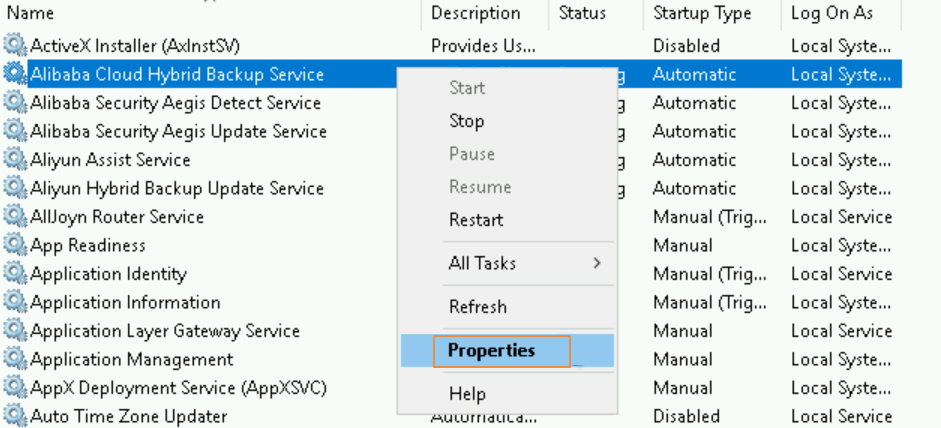This screenshot has height=428, width=941.
Task: Click gear icon of Aliyun Hybrid Backup Update Service
Action: pos(14,188)
